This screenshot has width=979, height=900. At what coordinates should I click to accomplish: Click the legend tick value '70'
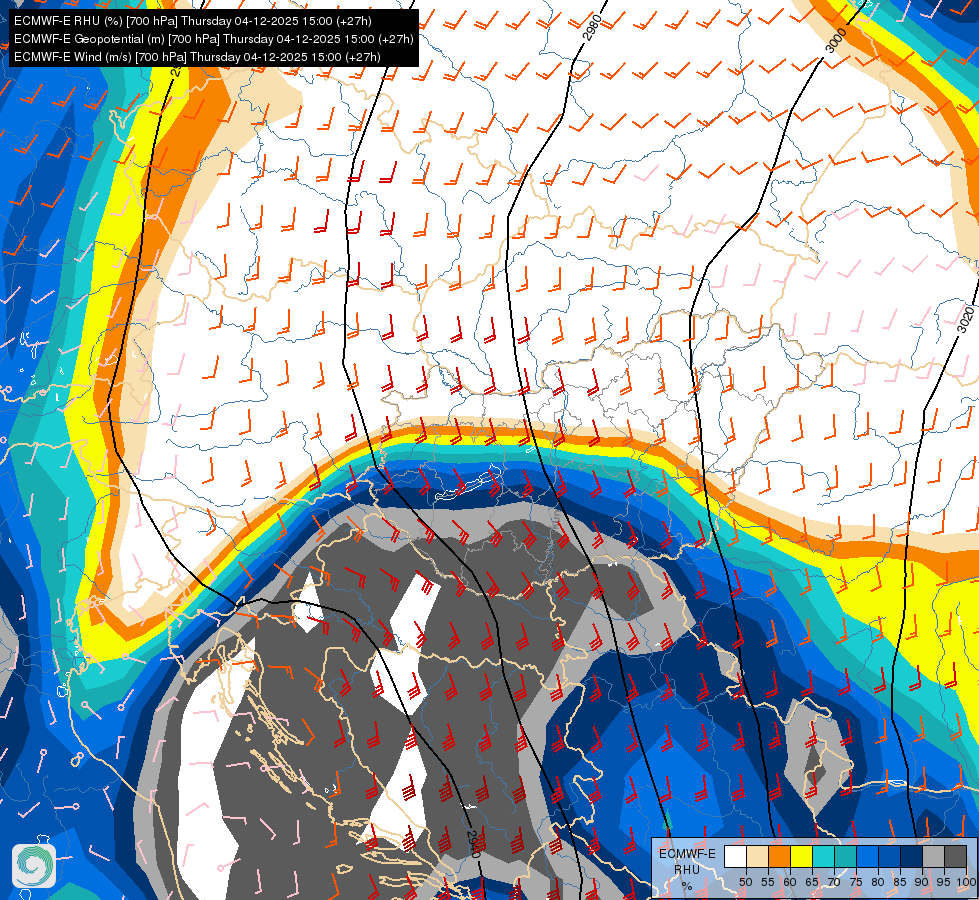(x=834, y=882)
